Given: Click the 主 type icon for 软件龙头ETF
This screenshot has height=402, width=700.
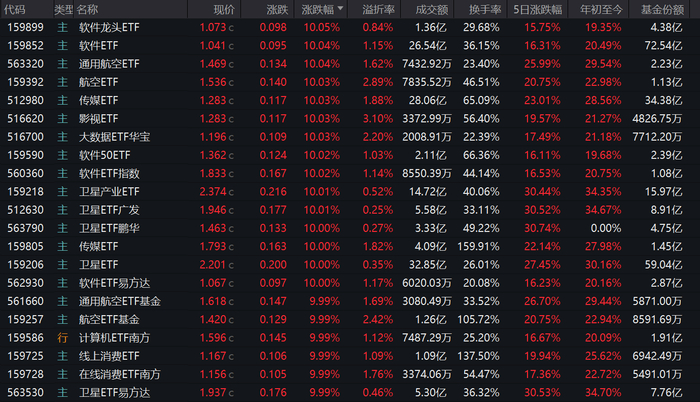Looking at the screenshot, I should coord(62,27).
